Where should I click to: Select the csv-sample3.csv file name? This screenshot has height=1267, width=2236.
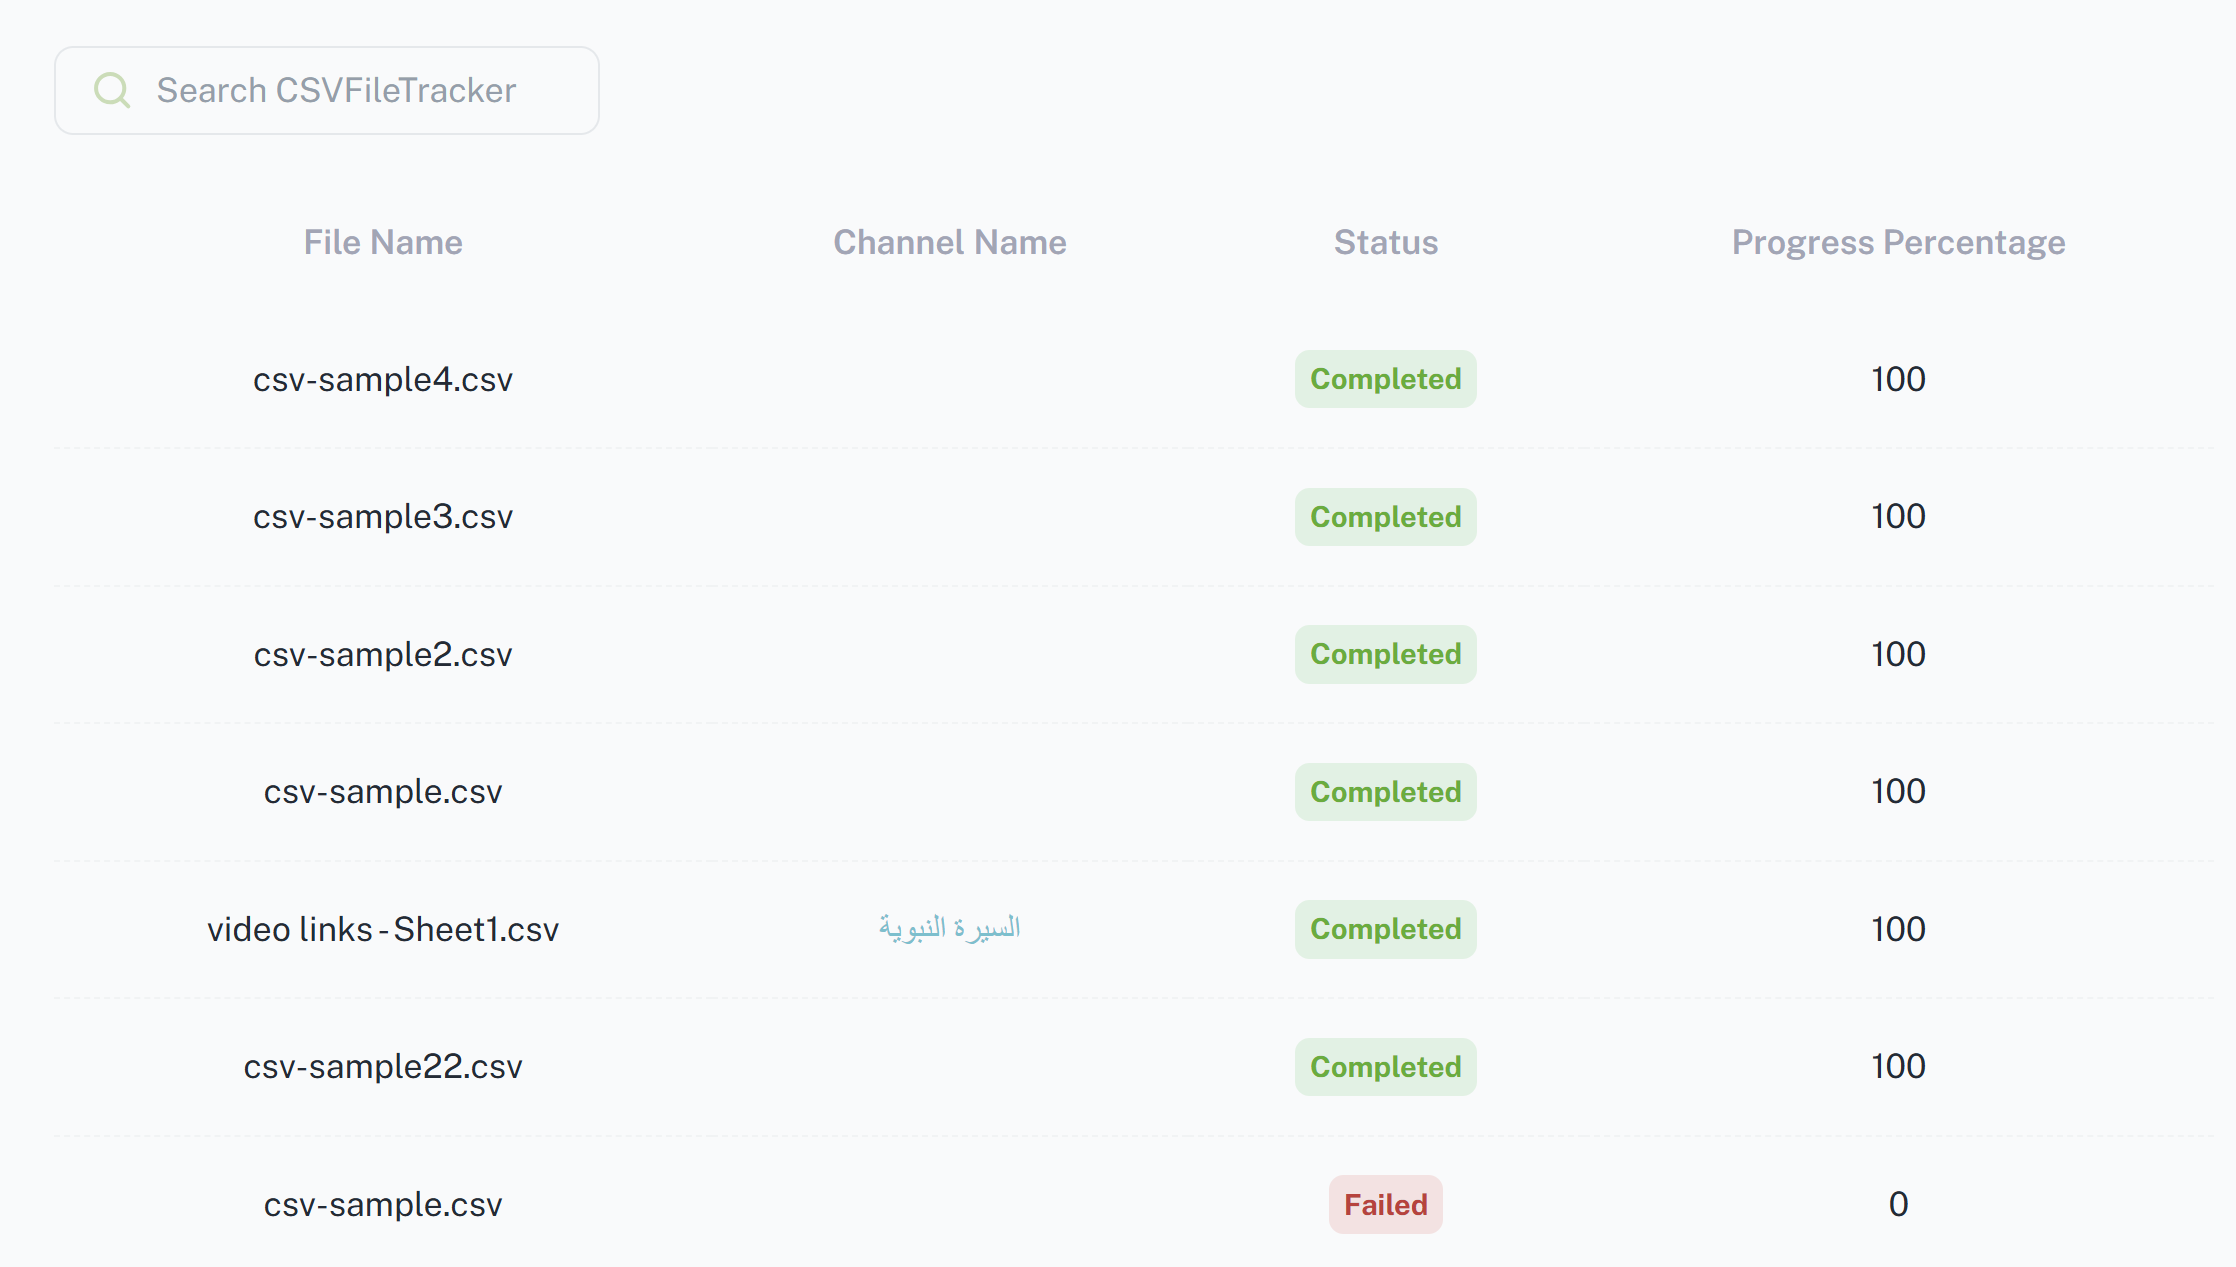(383, 516)
